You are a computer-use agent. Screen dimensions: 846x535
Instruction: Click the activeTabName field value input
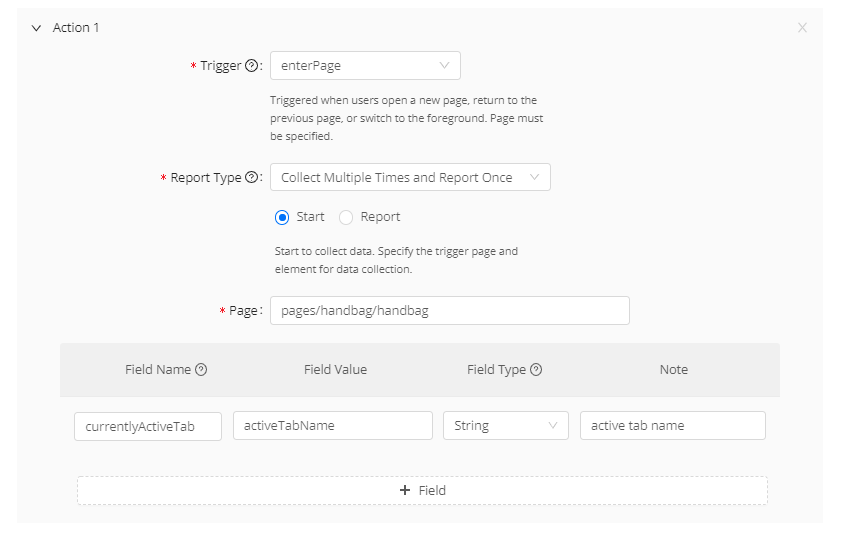click(332, 426)
